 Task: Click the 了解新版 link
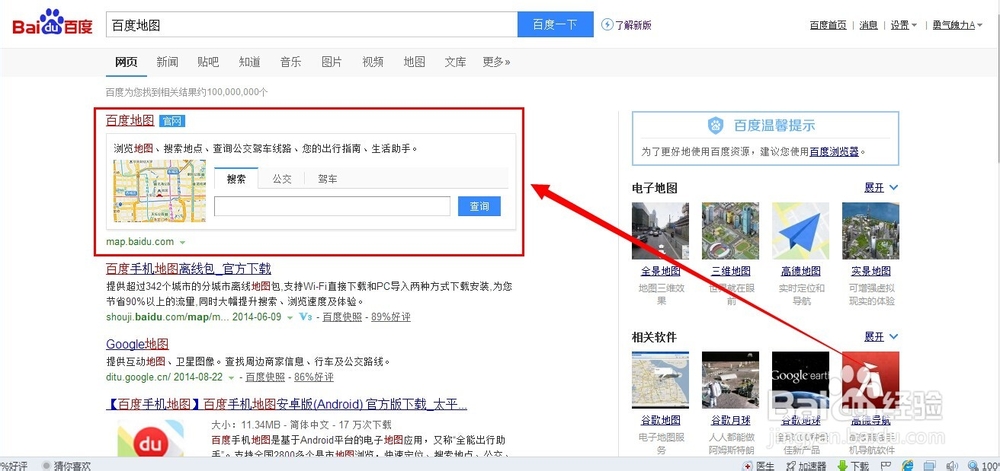click(633, 25)
